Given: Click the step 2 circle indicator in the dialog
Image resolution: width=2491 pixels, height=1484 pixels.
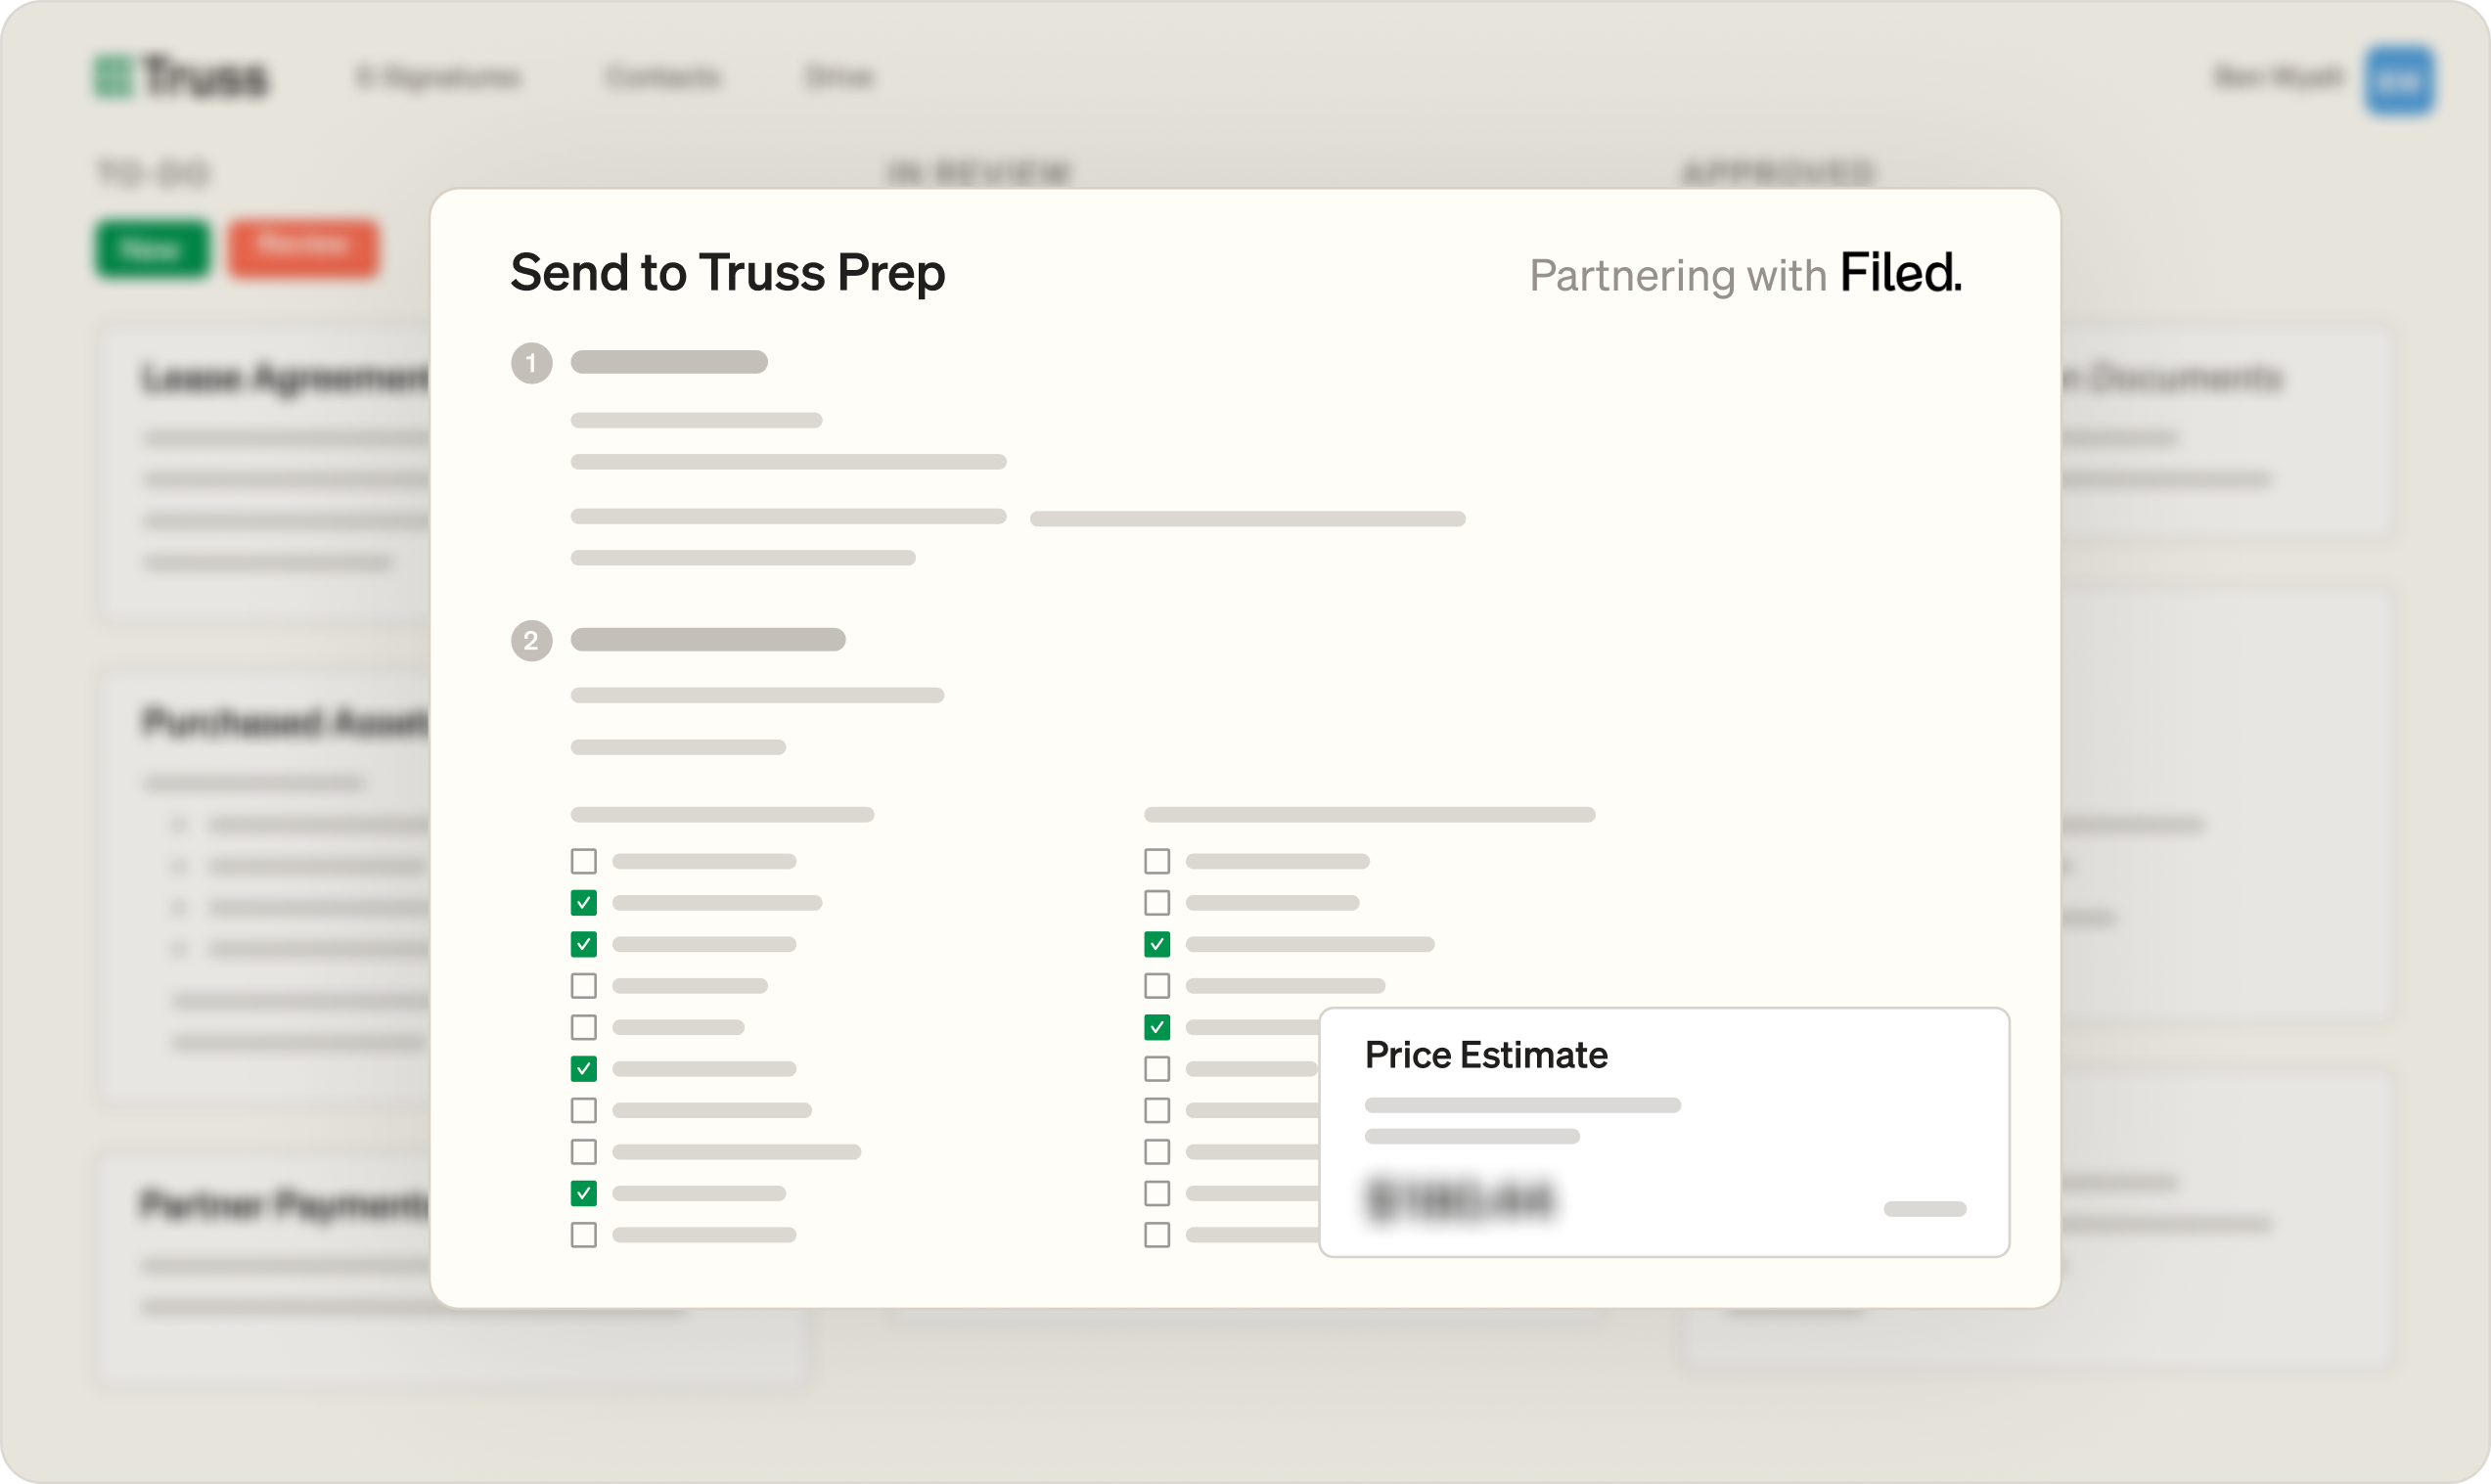Looking at the screenshot, I should click(x=533, y=641).
